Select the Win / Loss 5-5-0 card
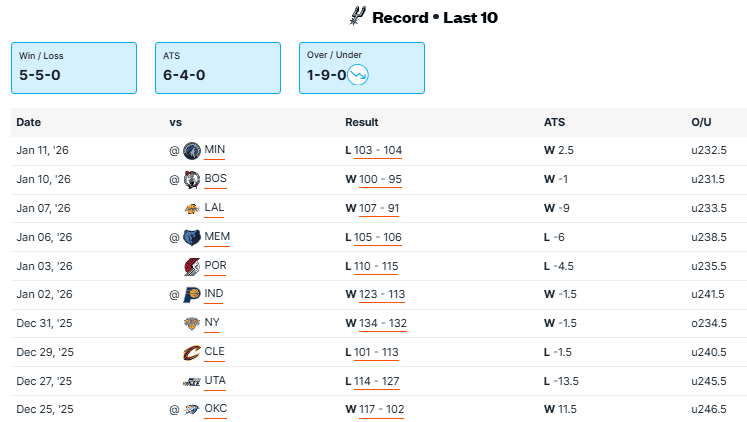Screen dimensions: 747x422 (73, 68)
